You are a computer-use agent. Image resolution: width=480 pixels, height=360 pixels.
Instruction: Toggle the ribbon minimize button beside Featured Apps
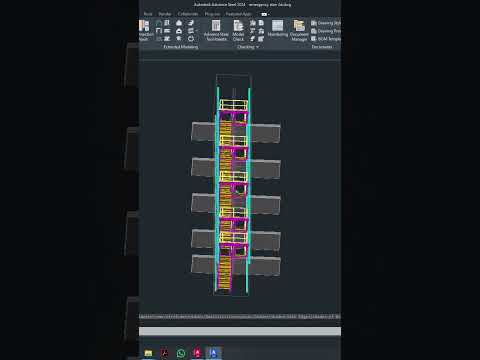[x=265, y=14]
